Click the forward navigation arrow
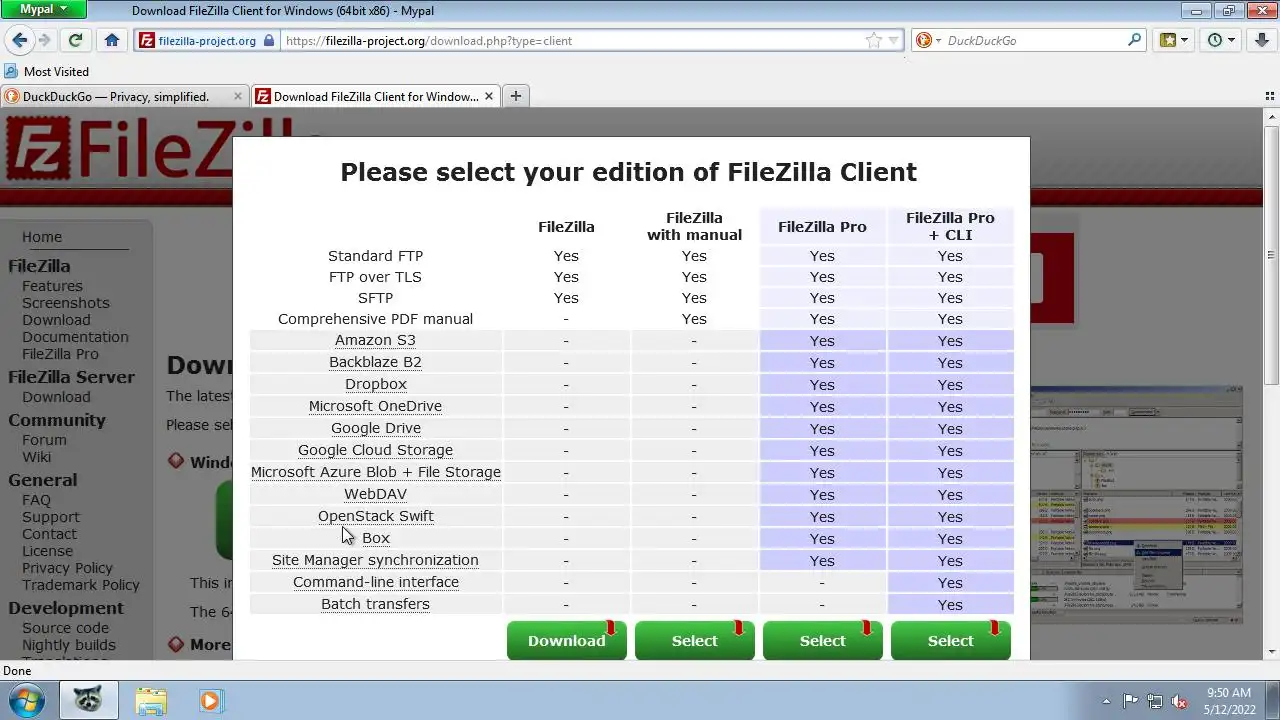 (45, 41)
